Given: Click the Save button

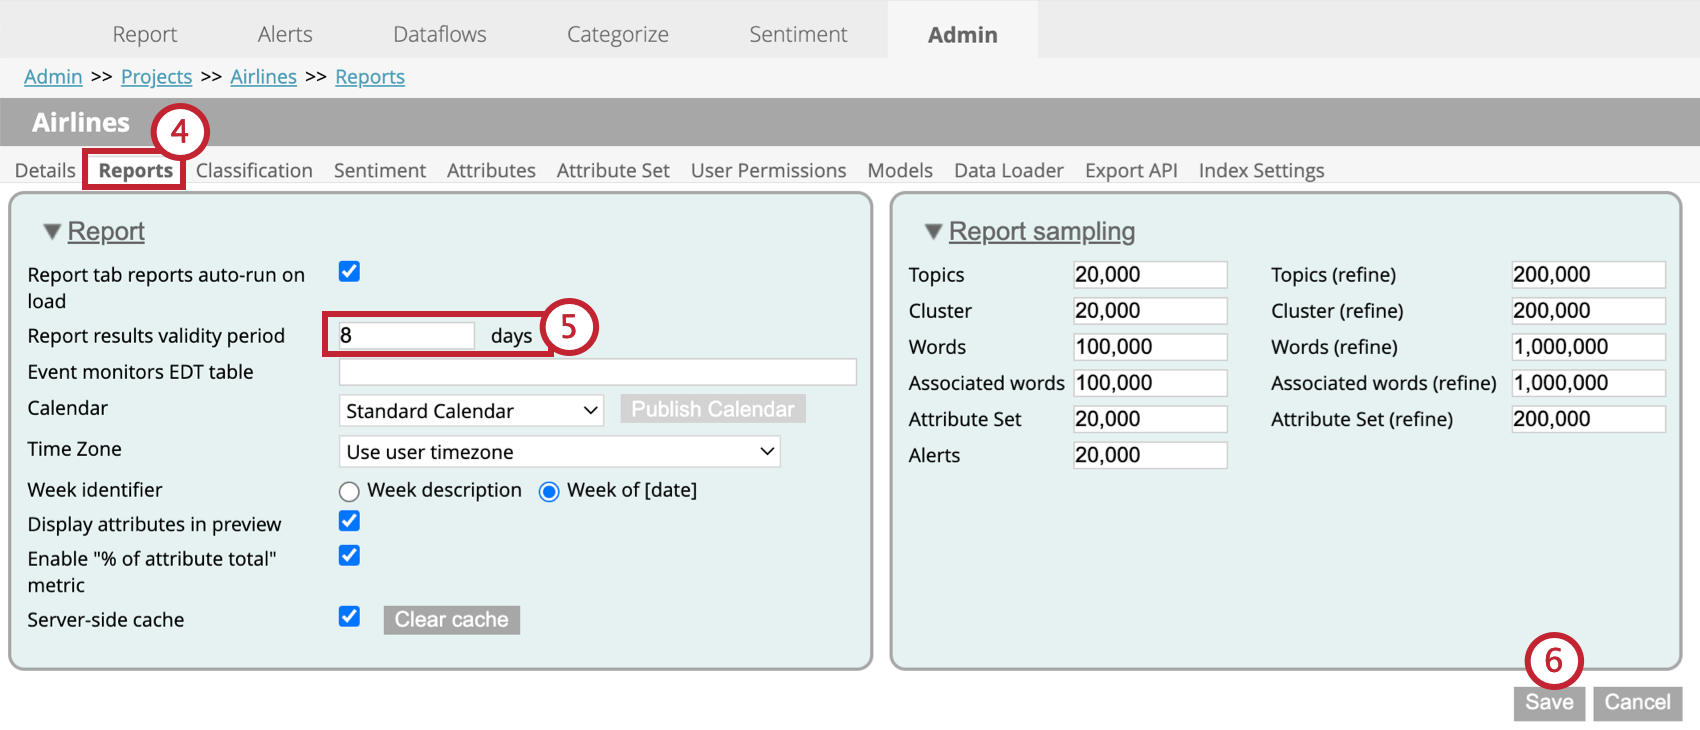Looking at the screenshot, I should point(1549,702).
